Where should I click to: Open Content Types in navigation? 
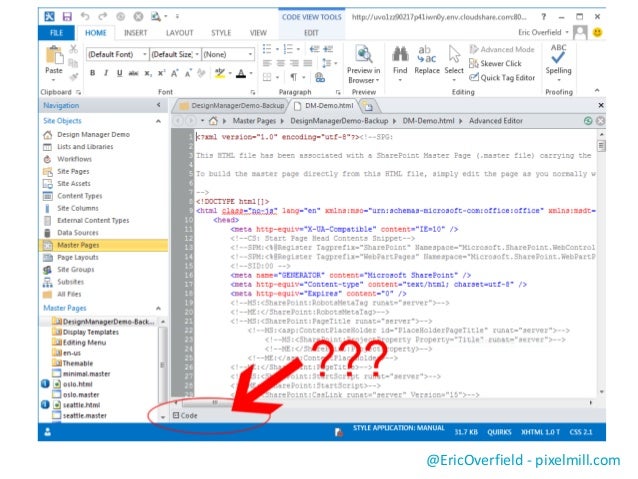pos(80,196)
